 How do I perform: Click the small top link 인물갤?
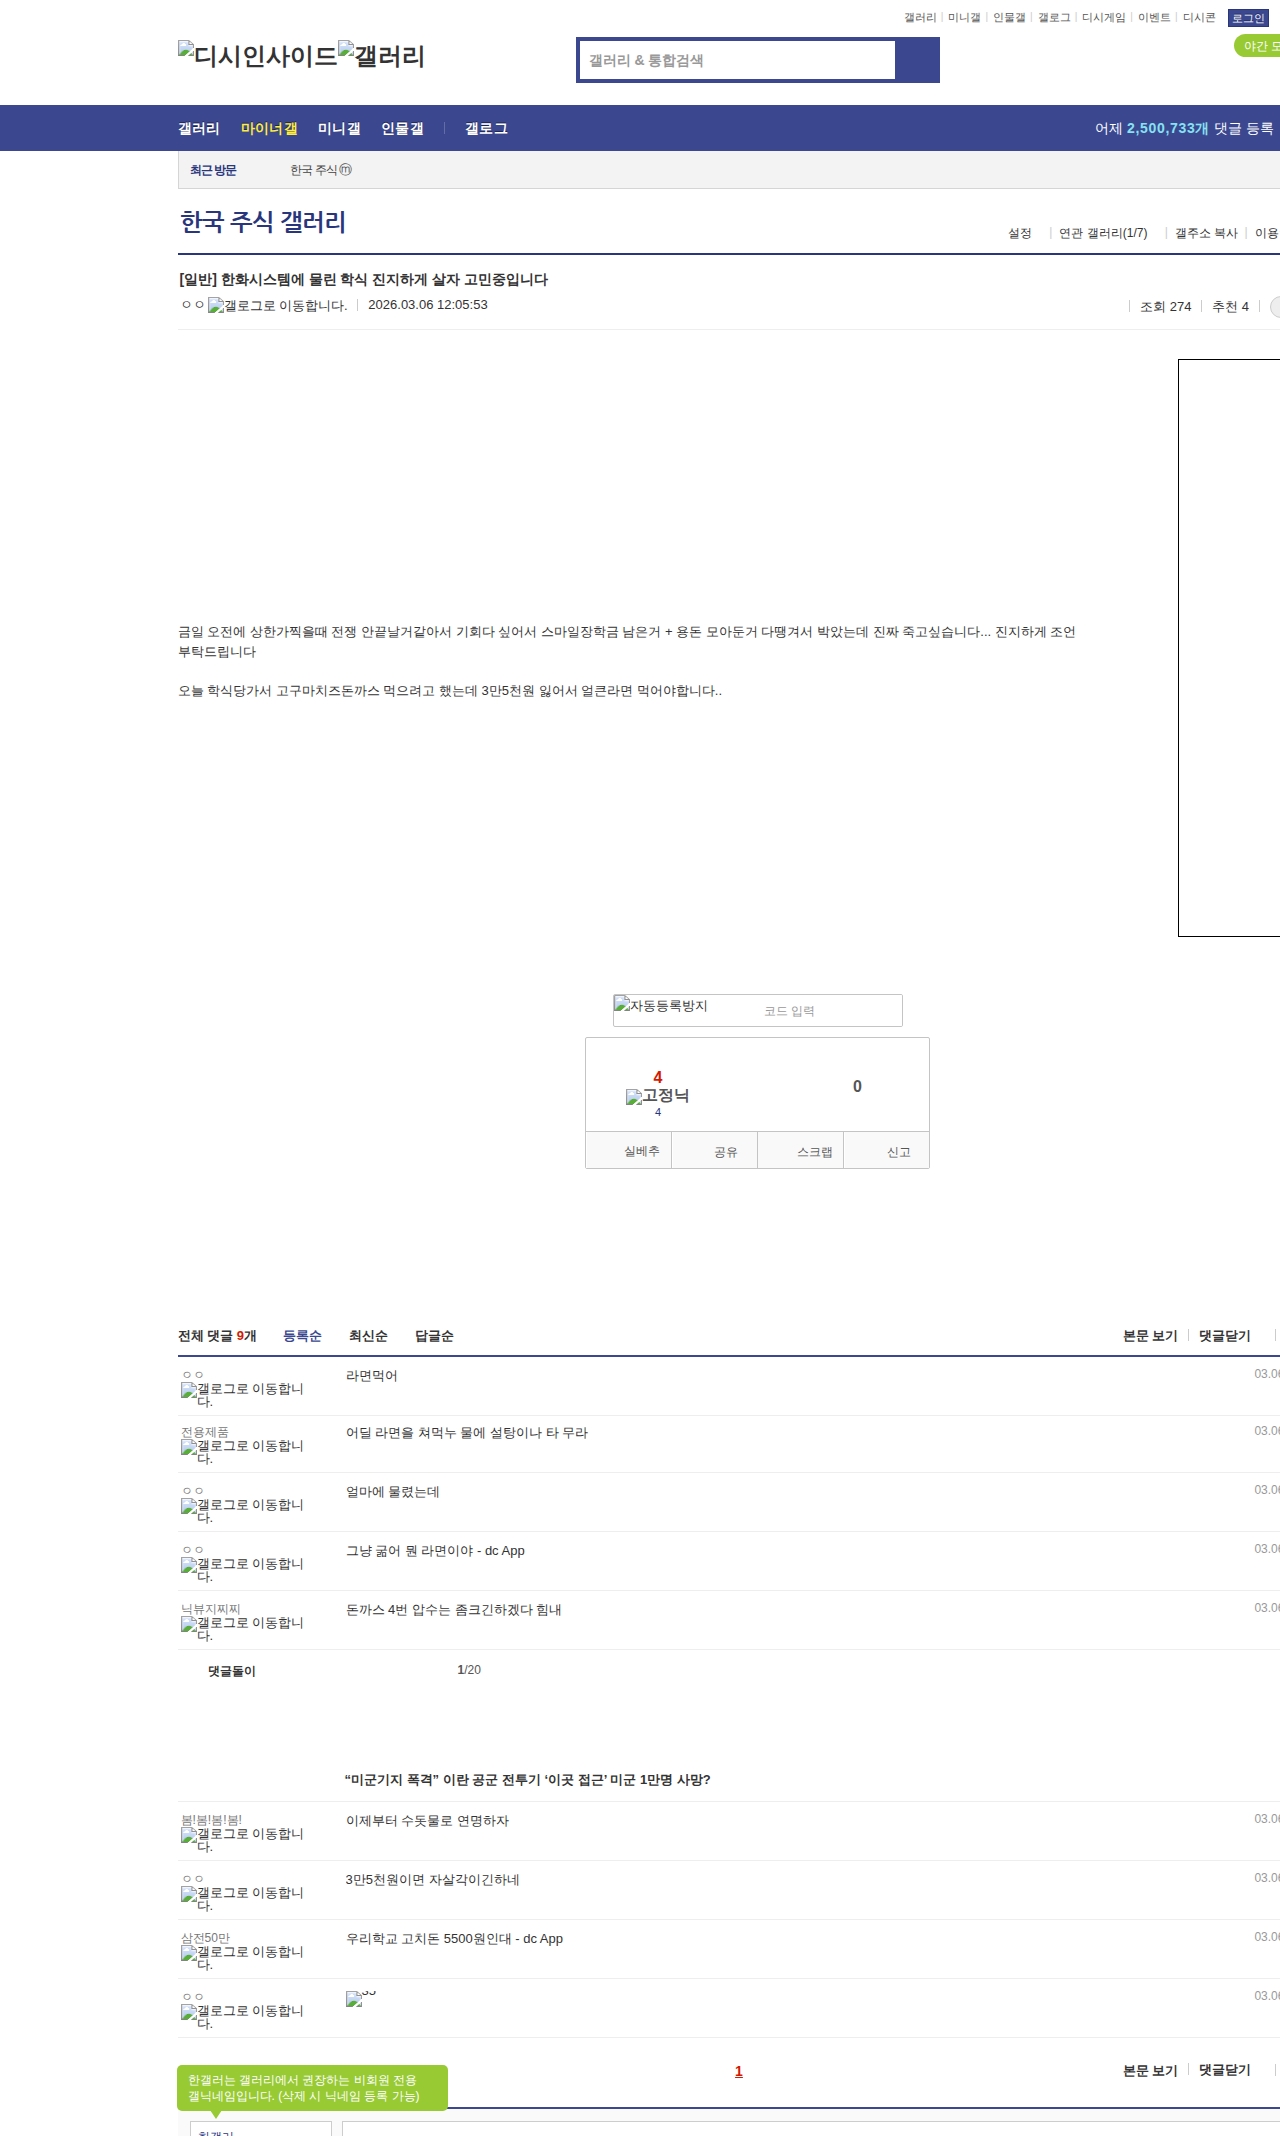click(1009, 18)
